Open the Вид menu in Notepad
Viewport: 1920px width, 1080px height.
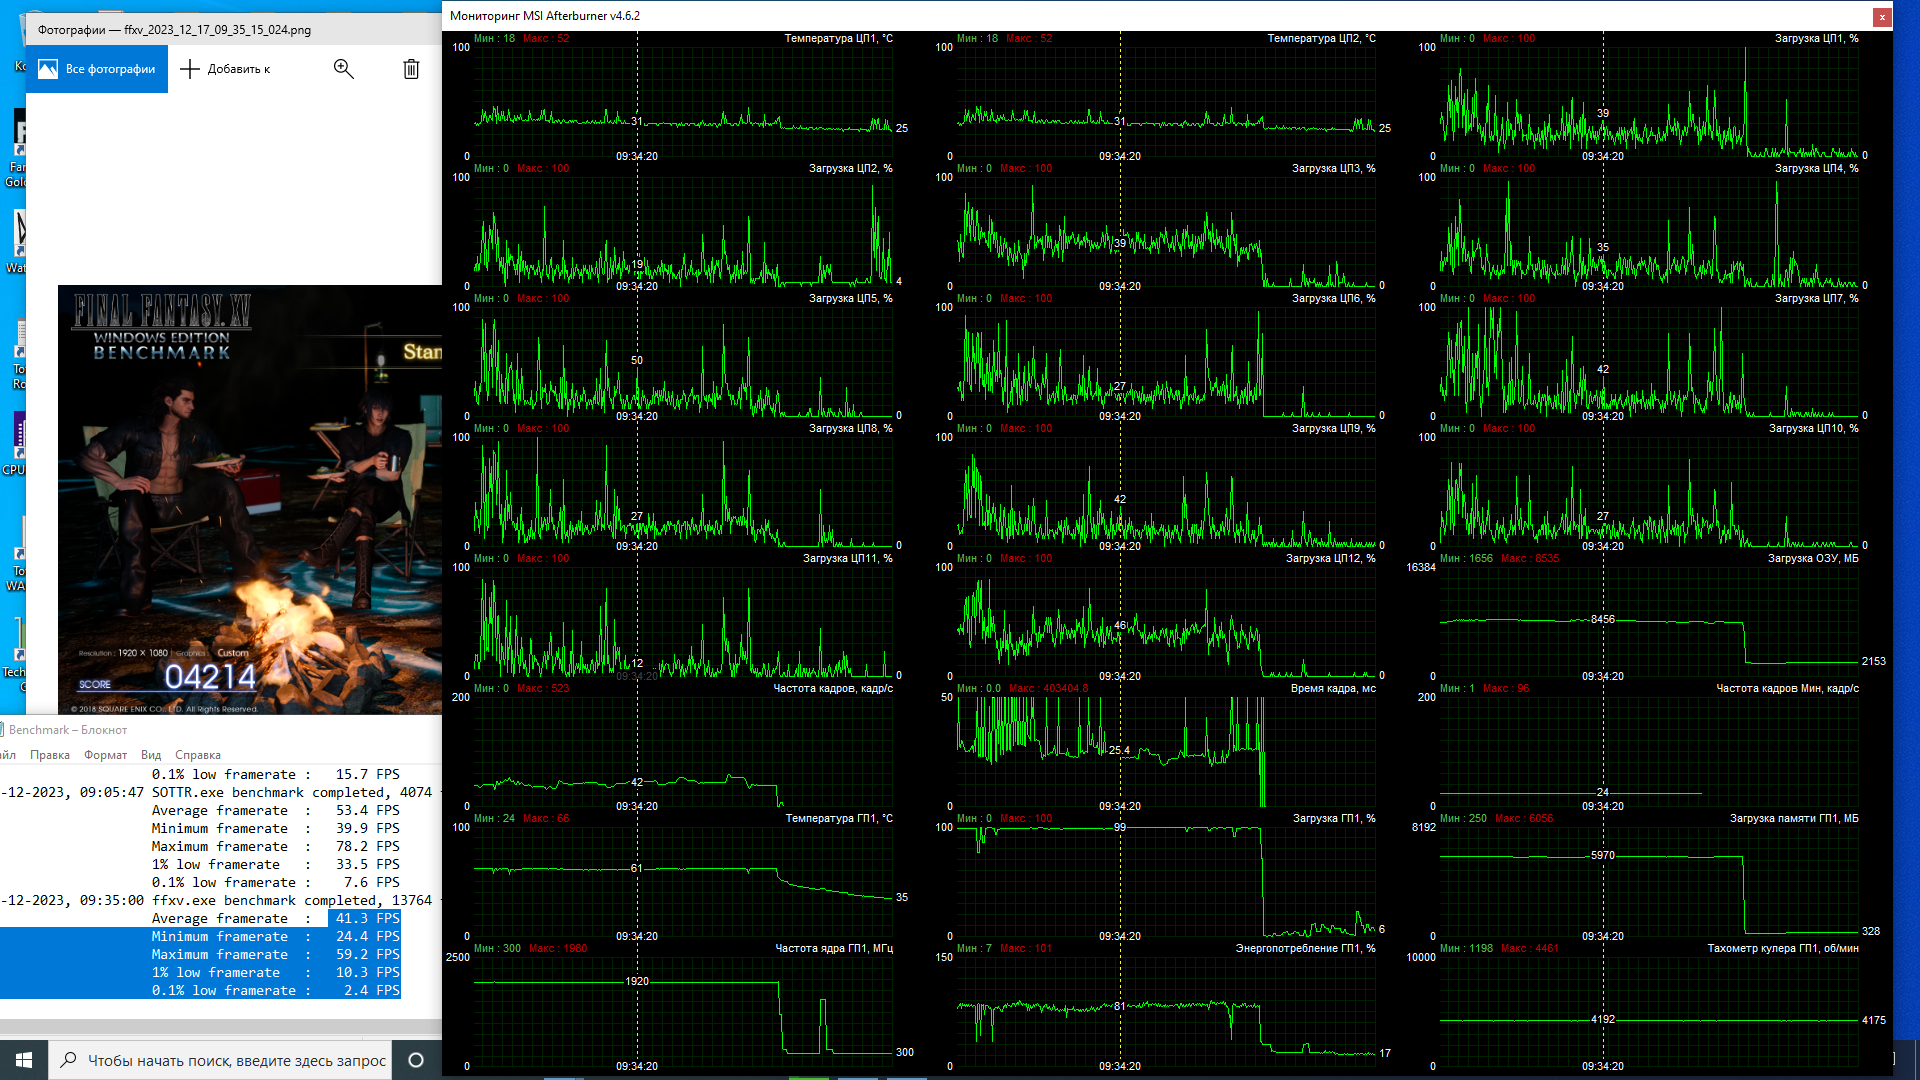tap(151, 755)
